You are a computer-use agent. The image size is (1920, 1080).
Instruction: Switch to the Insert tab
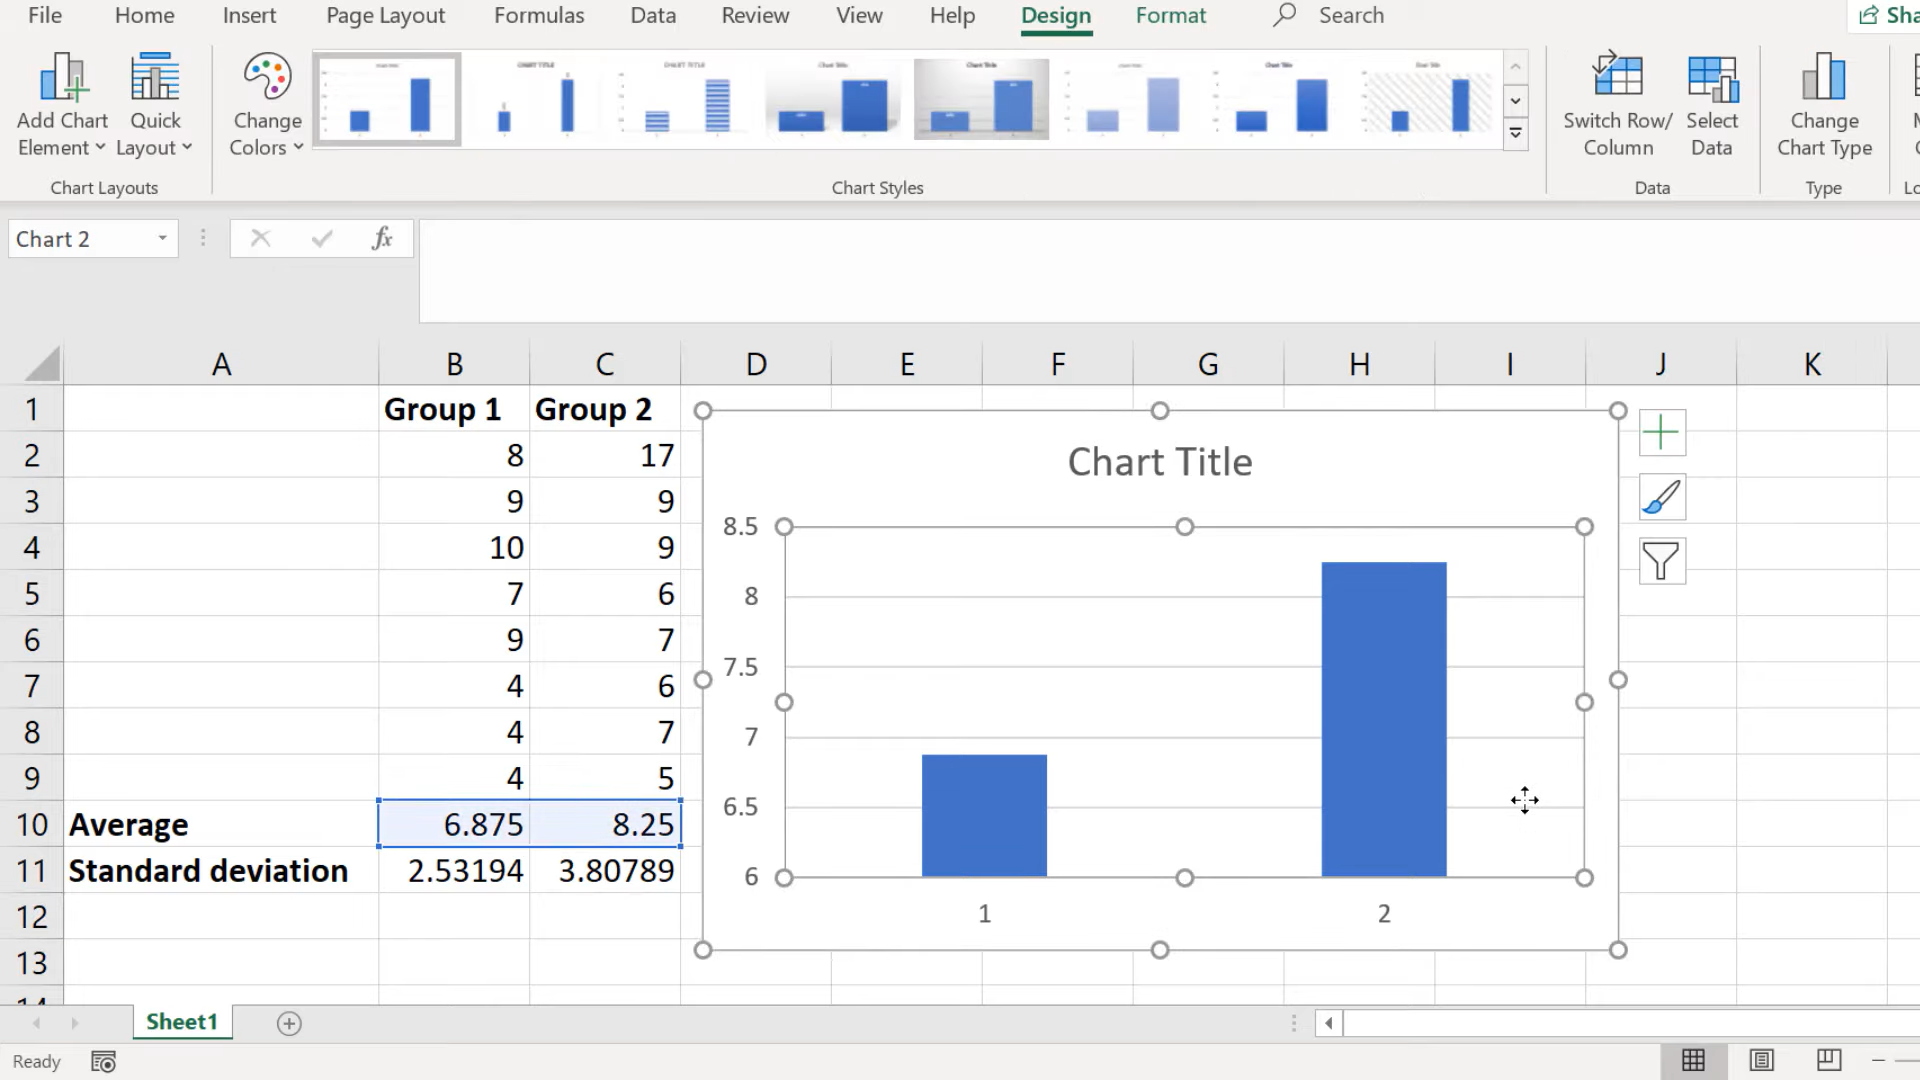coord(249,15)
